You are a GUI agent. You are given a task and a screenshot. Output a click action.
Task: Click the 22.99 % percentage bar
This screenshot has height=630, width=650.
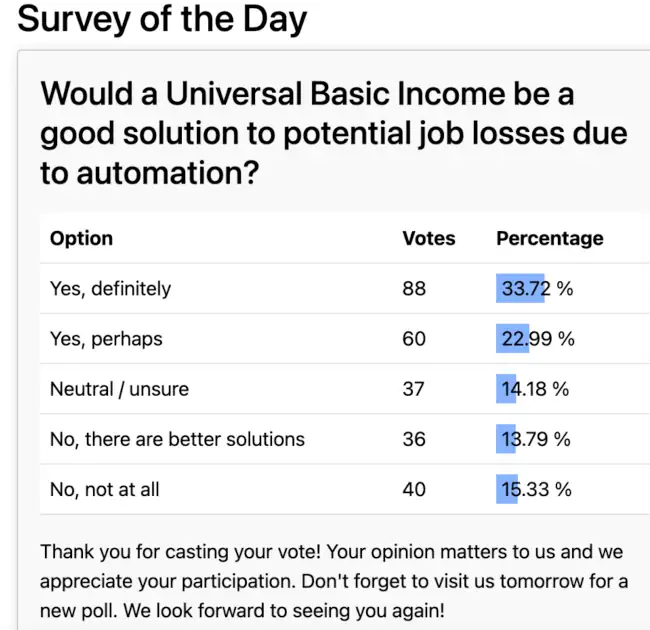[x=513, y=339]
